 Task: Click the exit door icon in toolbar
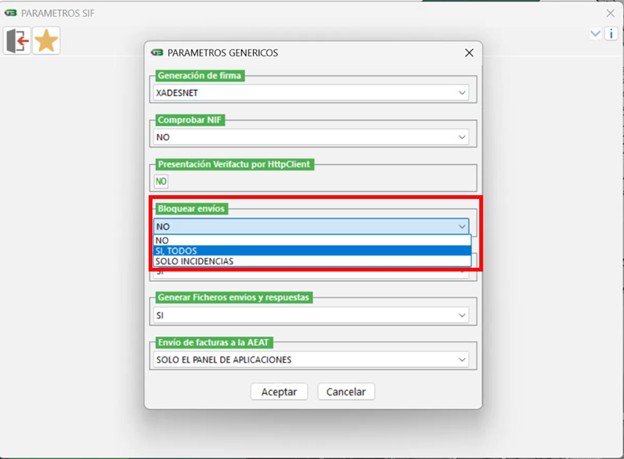coord(17,41)
